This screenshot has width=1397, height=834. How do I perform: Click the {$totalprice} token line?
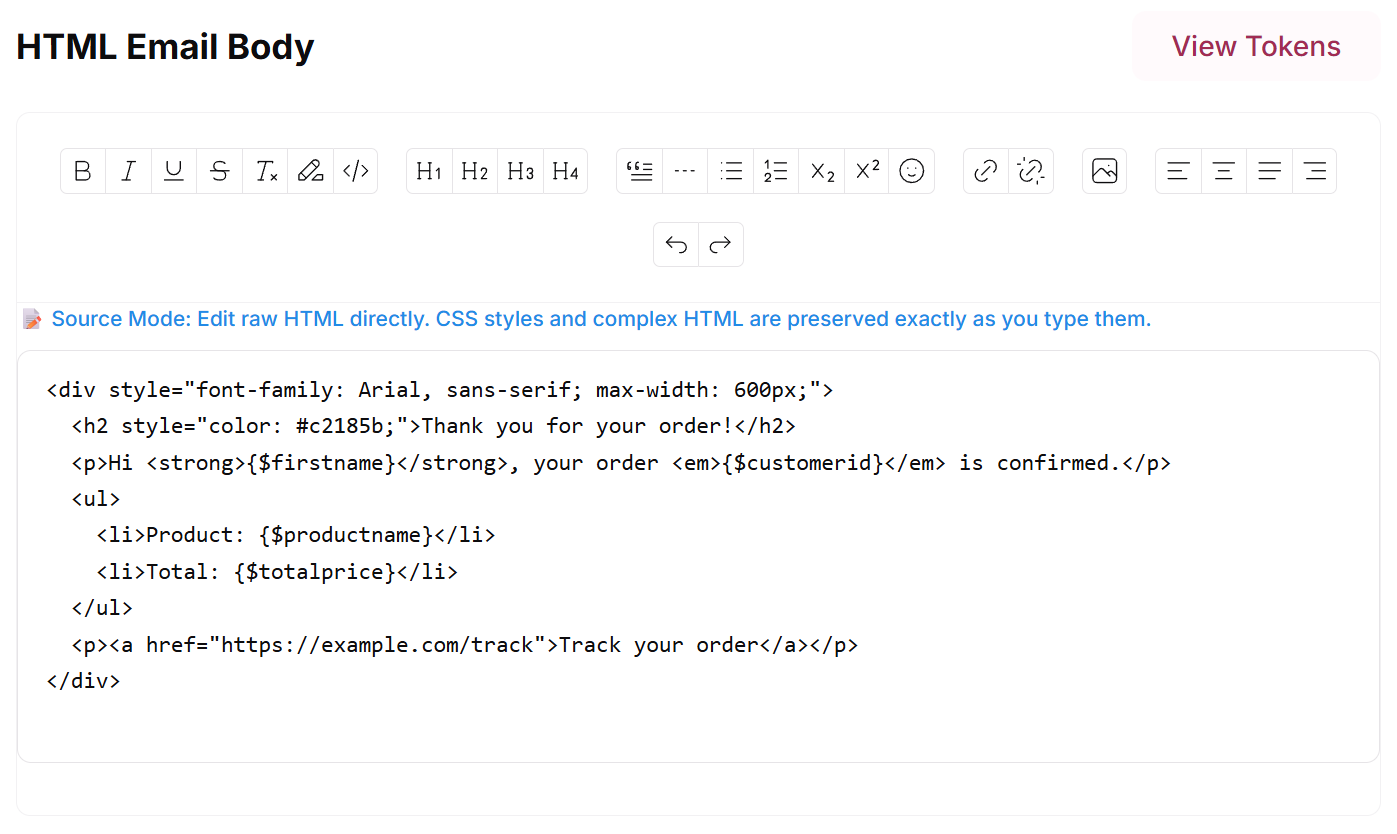point(277,572)
